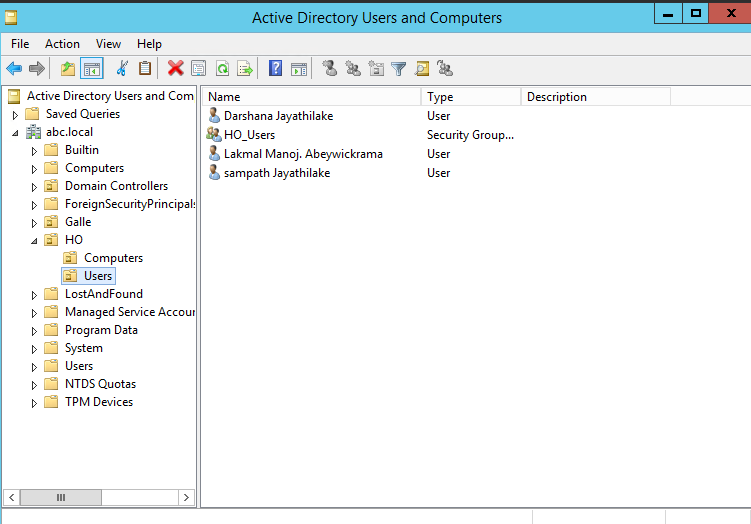Image resolution: width=751 pixels, height=524 pixels.
Task: Expand the System container arrow
Action: click(34, 349)
